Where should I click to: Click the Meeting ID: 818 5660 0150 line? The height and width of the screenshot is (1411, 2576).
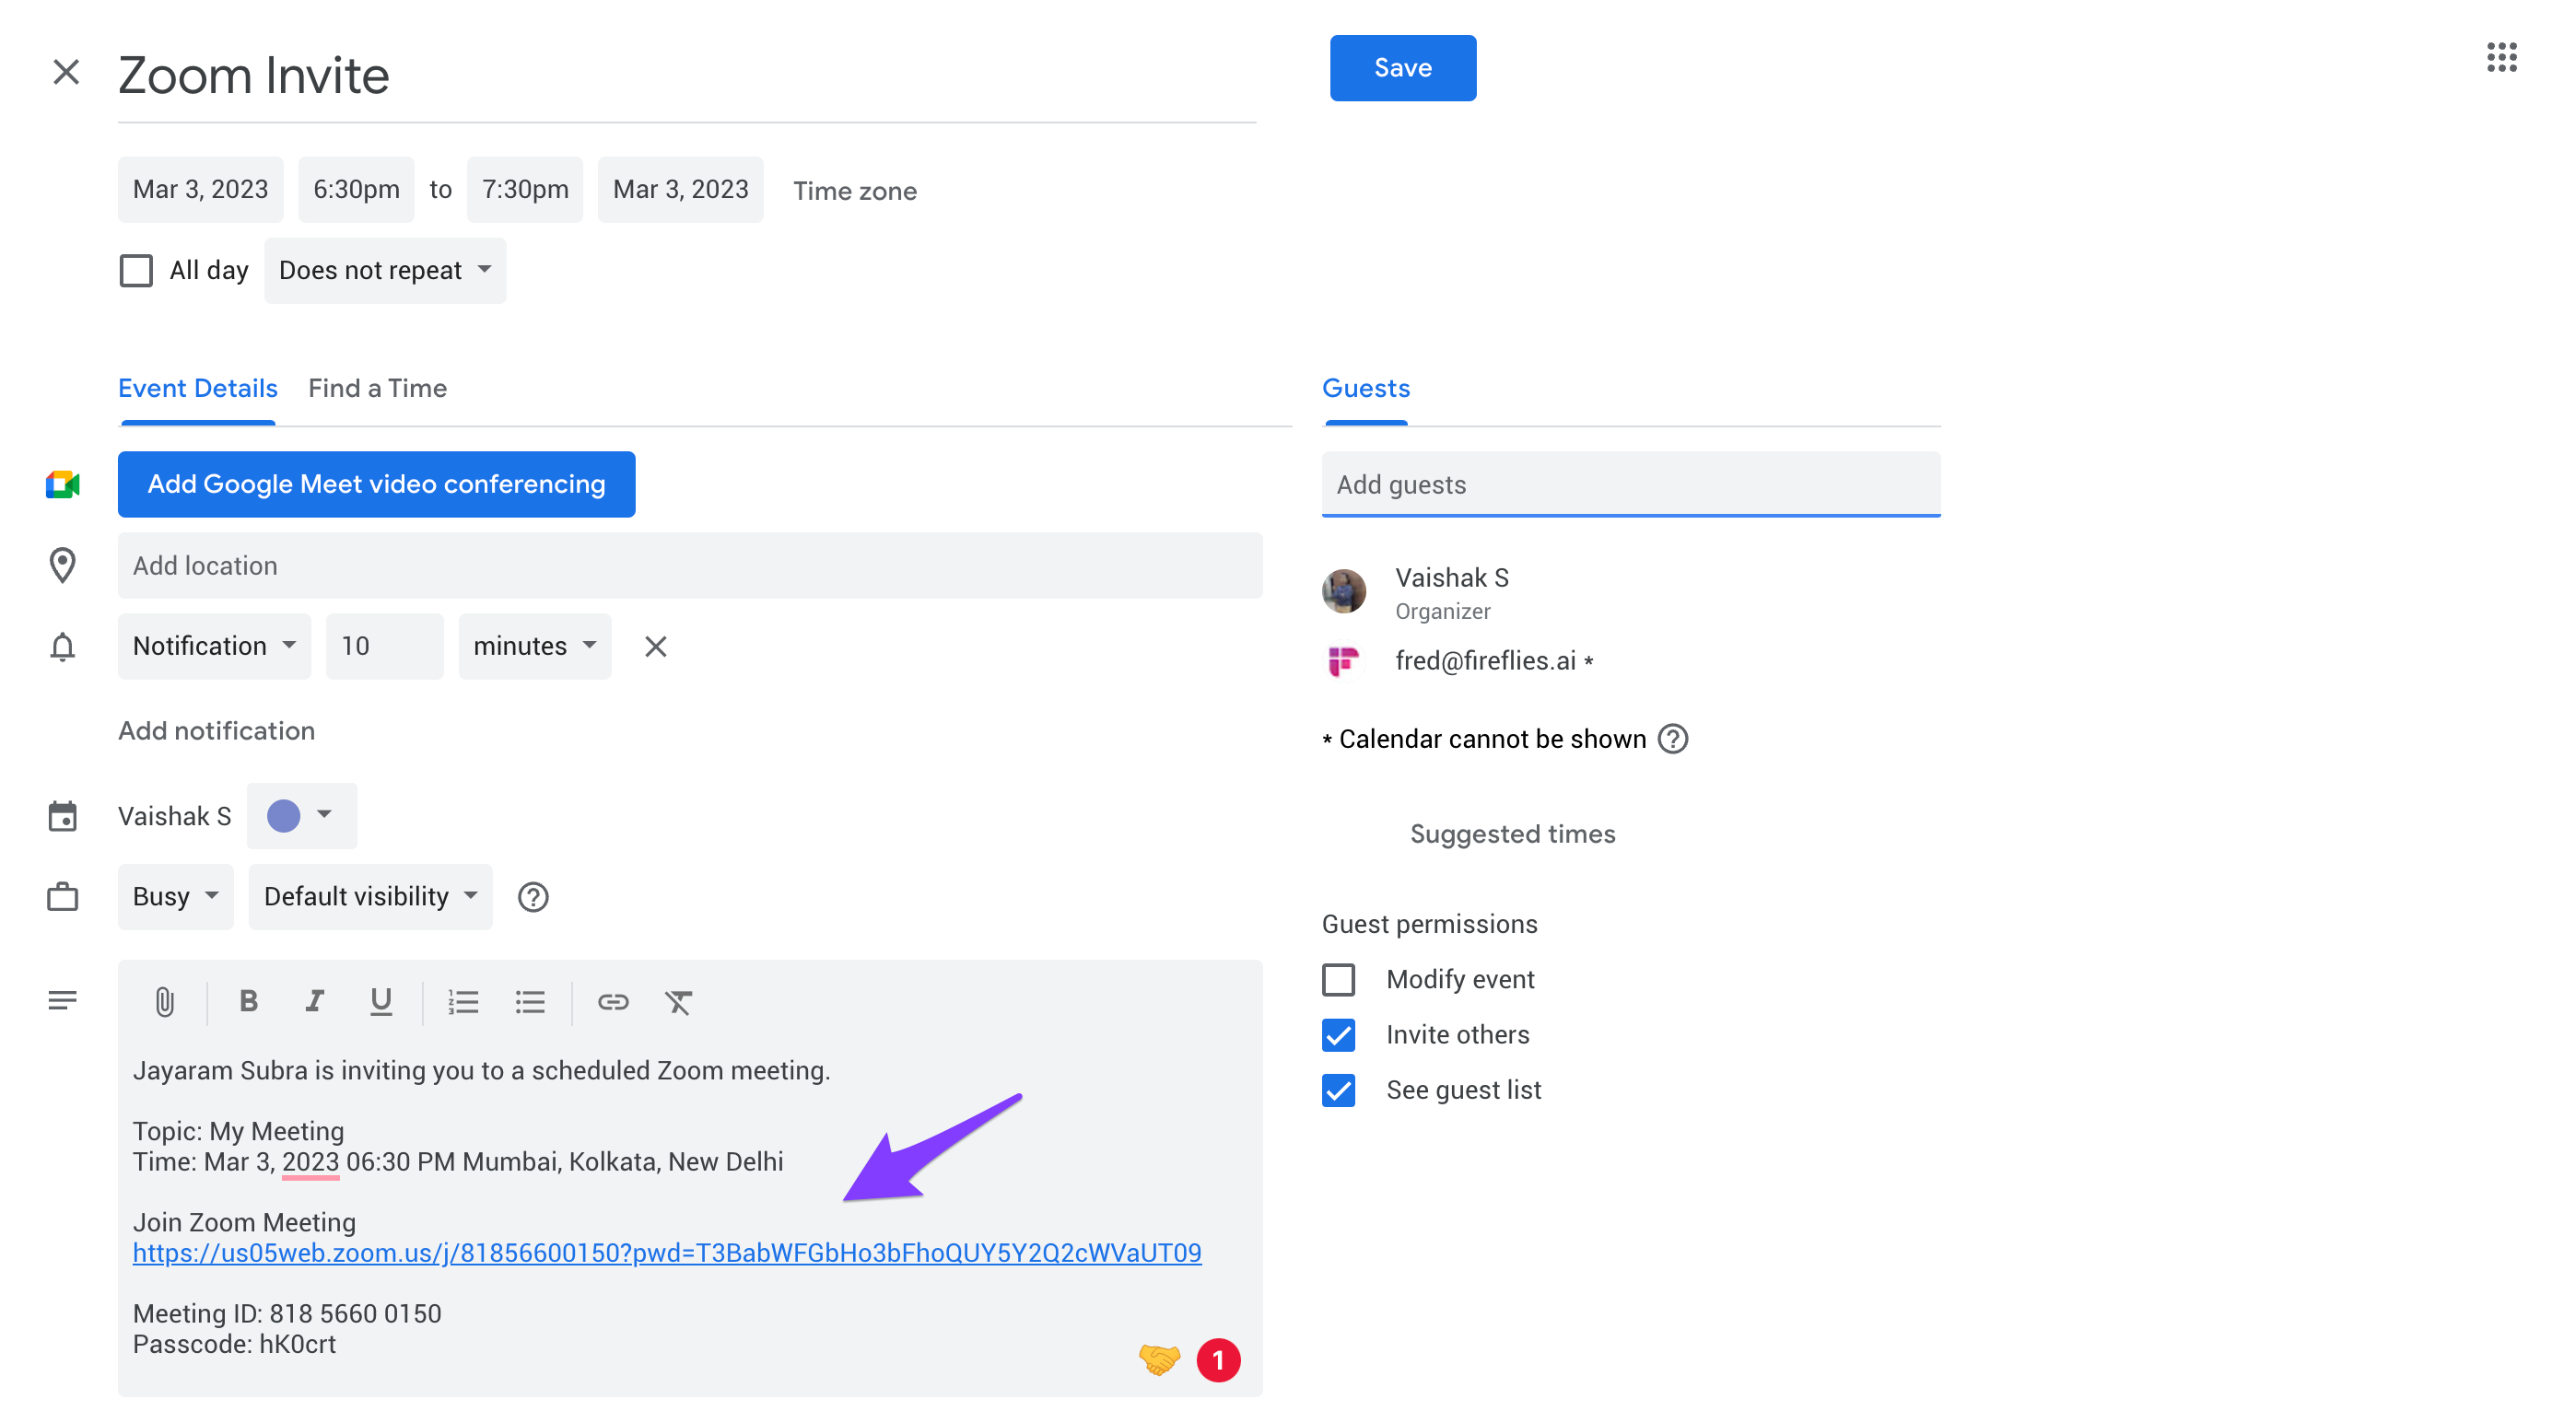287,1314
